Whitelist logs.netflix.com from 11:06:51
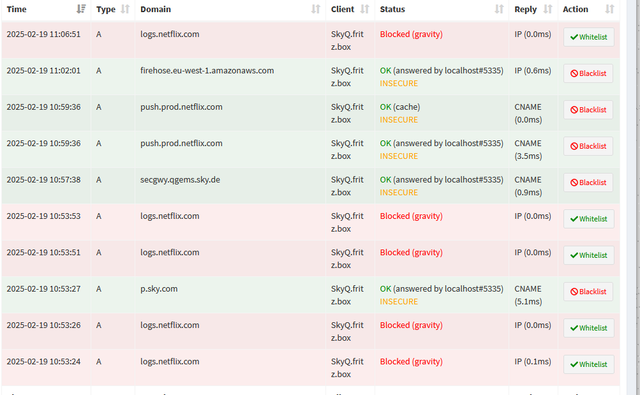 (x=589, y=37)
